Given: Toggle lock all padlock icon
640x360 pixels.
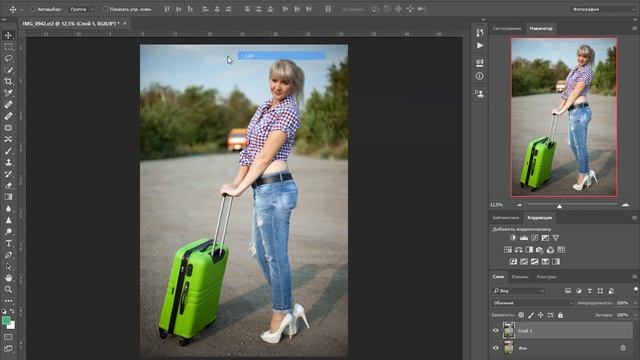Looking at the screenshot, I should tap(560, 315).
